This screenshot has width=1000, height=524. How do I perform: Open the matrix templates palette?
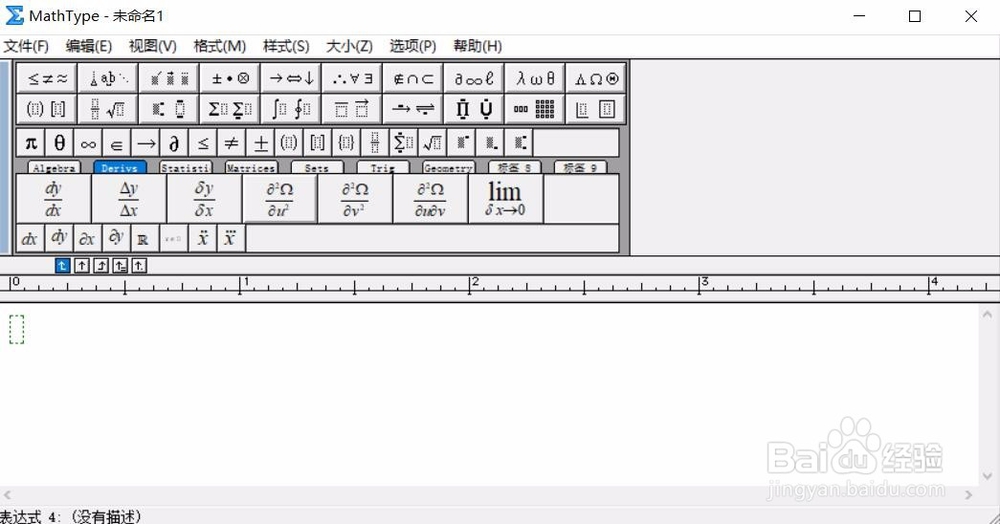tap(535, 109)
